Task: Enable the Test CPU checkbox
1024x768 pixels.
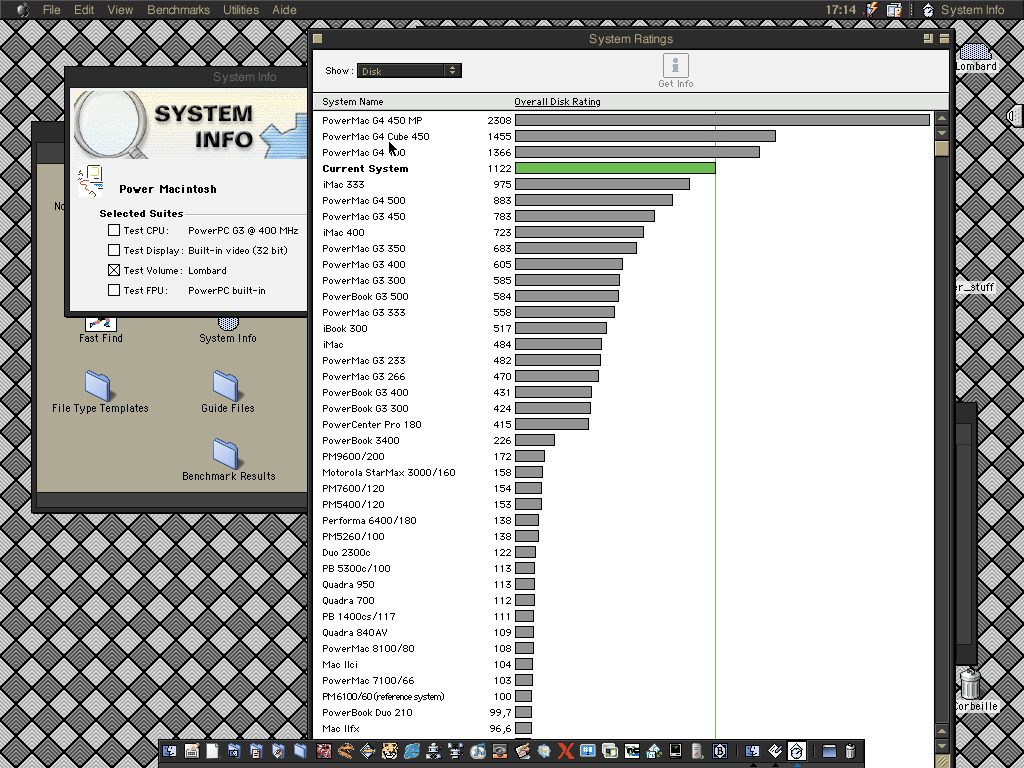Action: click(x=114, y=231)
